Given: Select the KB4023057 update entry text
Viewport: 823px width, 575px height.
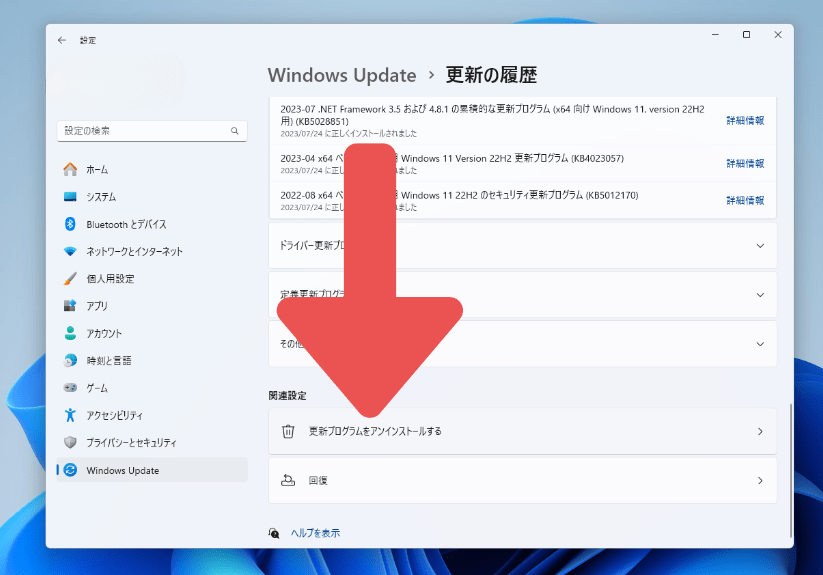Looking at the screenshot, I should point(452,158).
